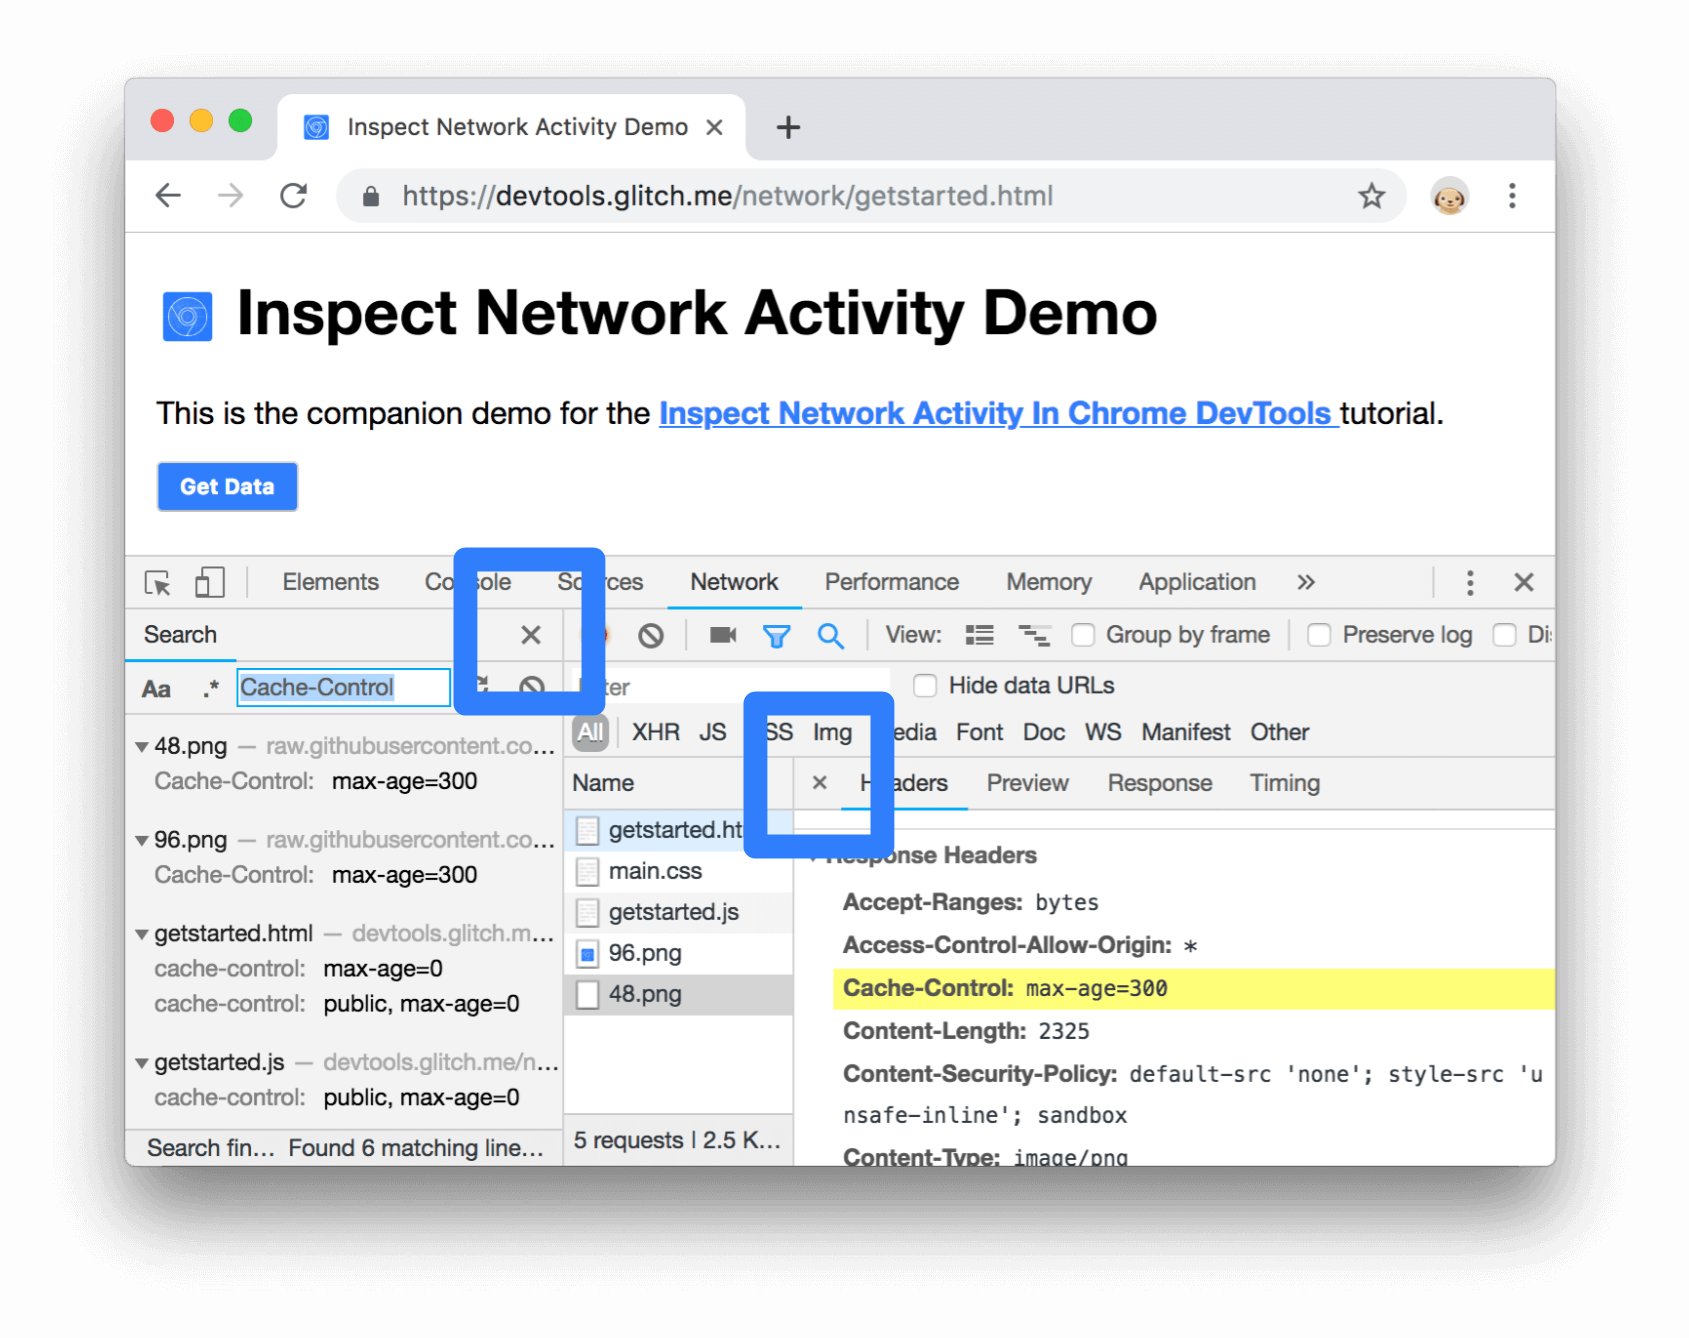Screen dimensions: 1689x1338
Task: Filter requests by XHR type
Action: click(x=655, y=732)
